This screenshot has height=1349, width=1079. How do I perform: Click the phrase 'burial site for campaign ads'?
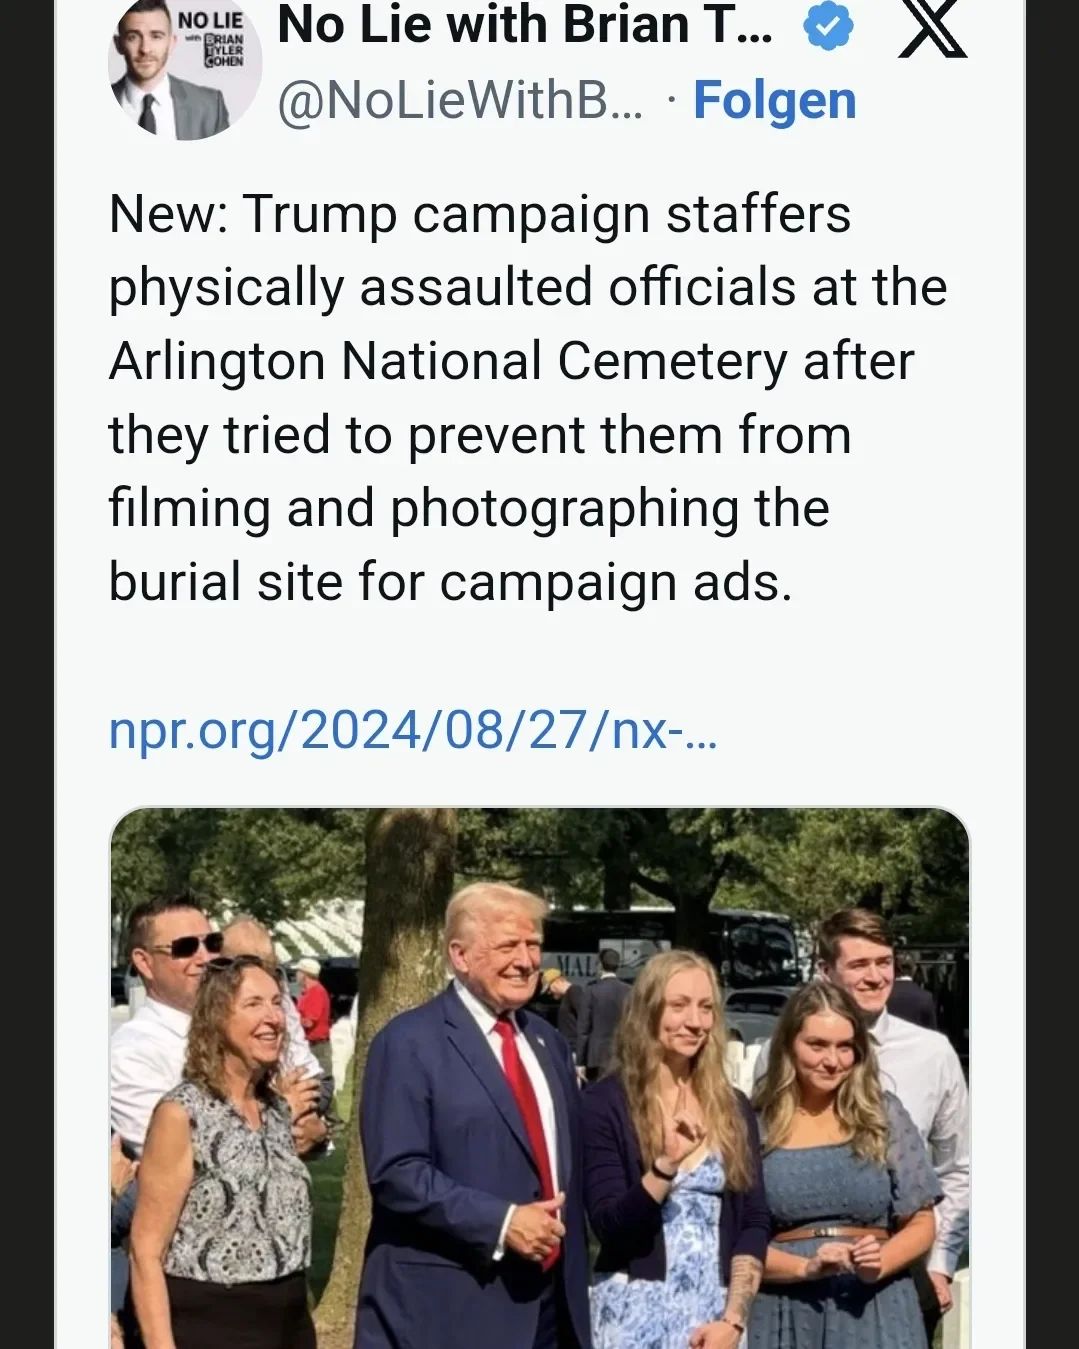click(x=450, y=582)
